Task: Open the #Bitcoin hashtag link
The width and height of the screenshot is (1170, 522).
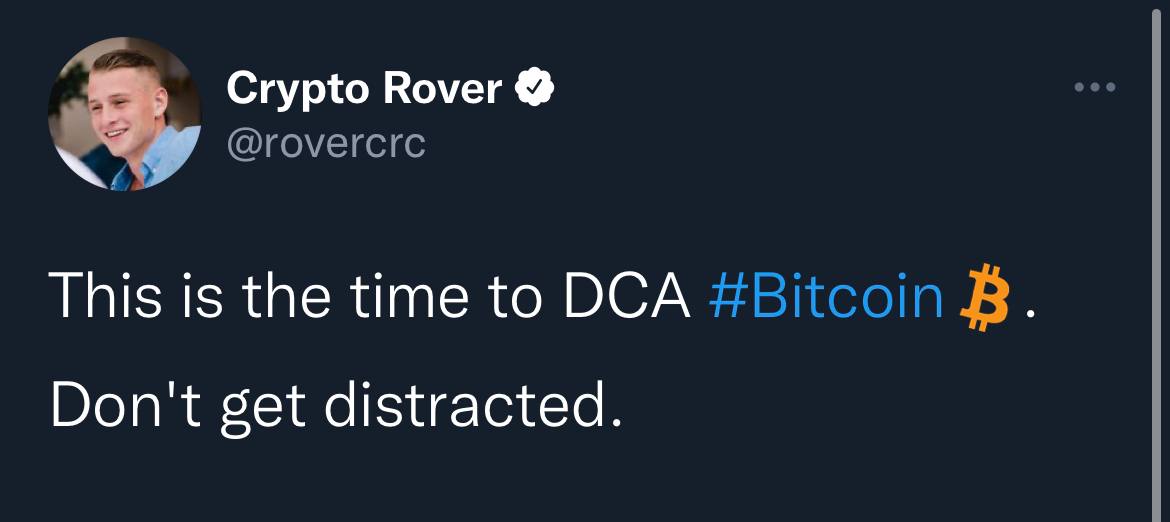Action: click(x=826, y=296)
